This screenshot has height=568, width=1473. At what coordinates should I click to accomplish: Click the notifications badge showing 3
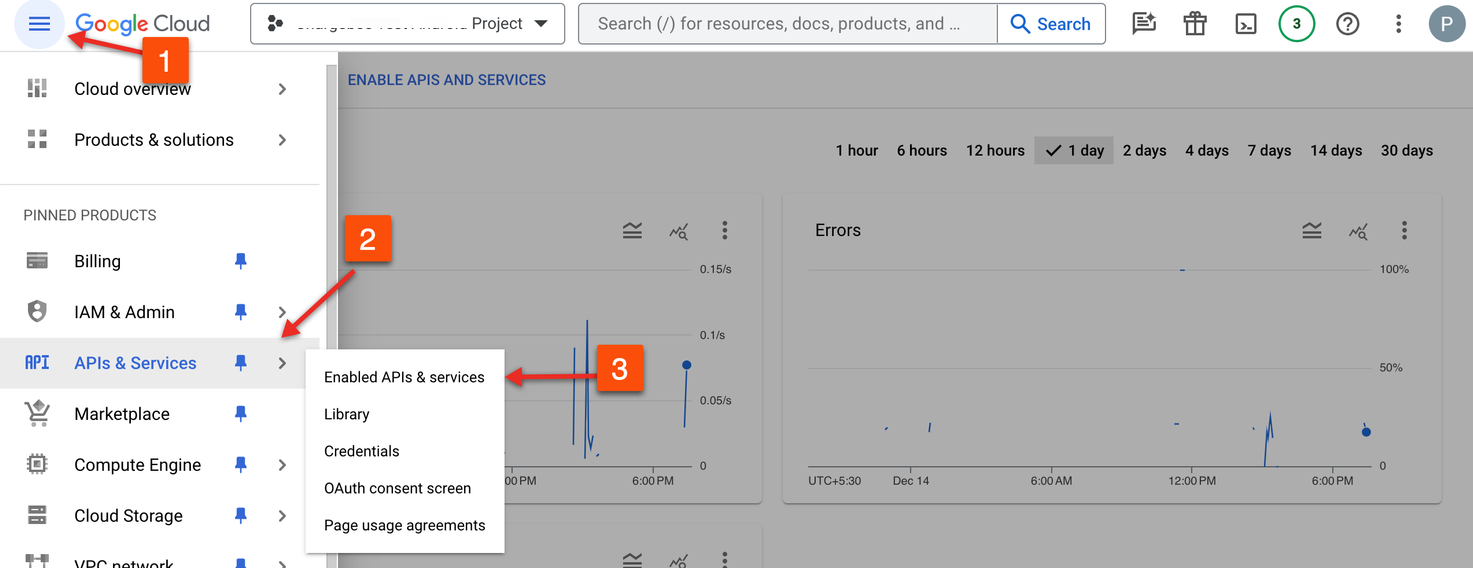pos(1297,24)
